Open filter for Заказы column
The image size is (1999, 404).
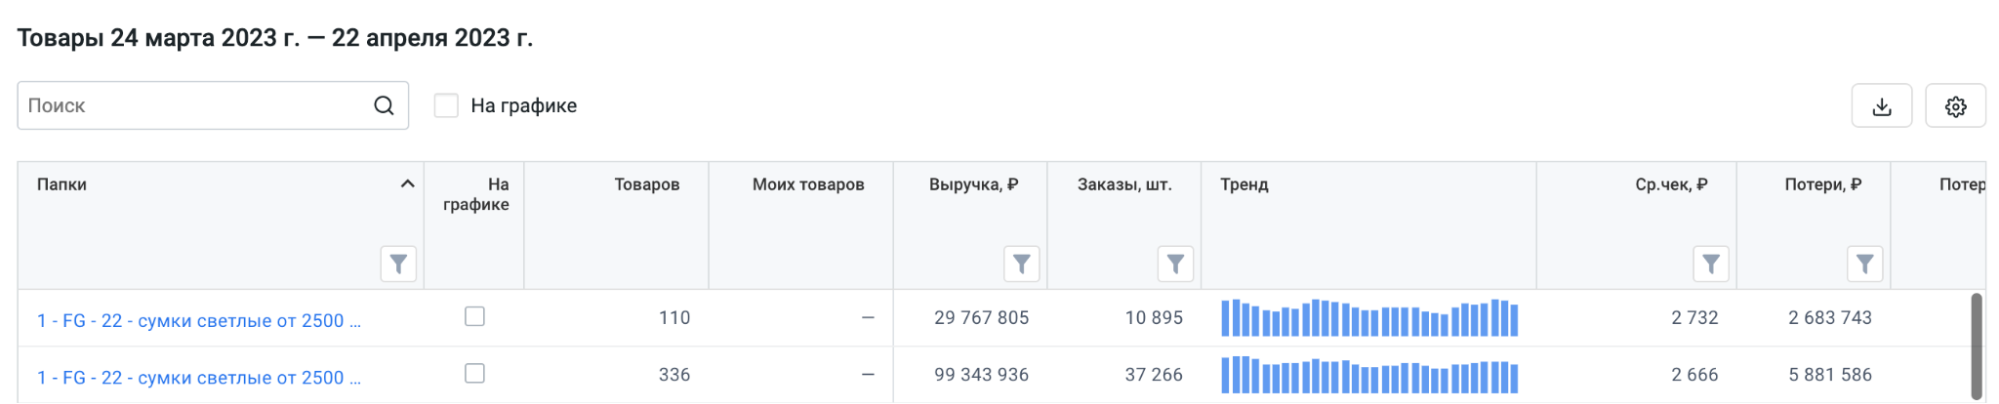pyautogui.click(x=1175, y=264)
